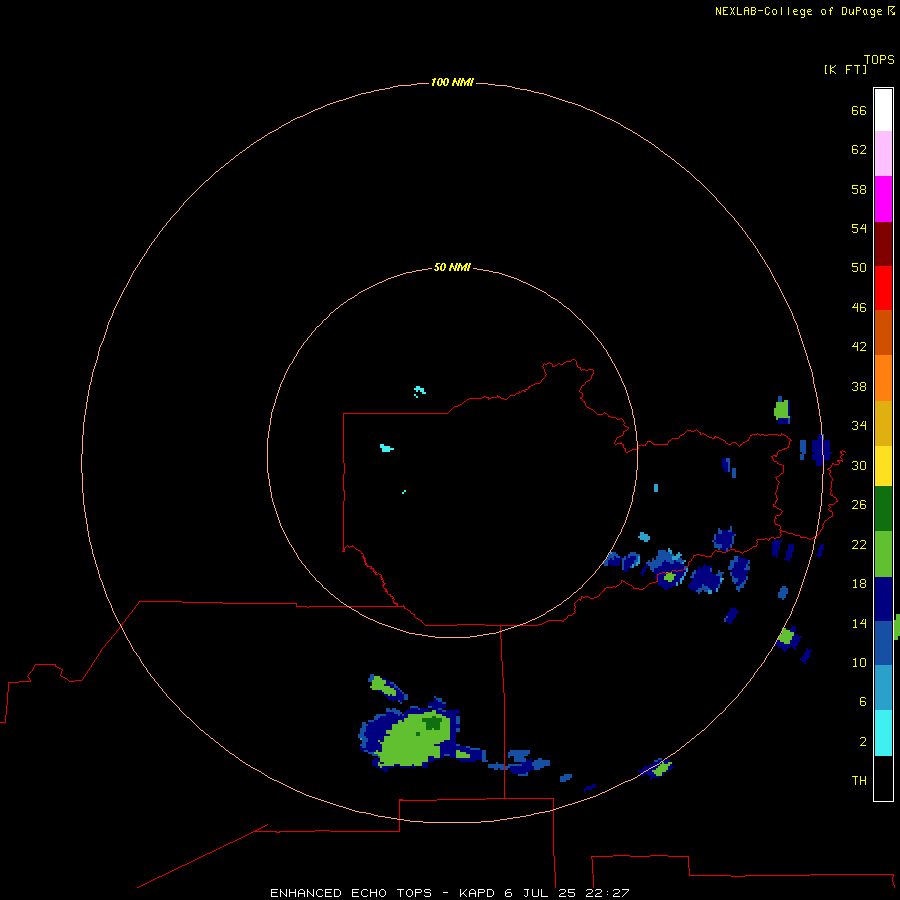
Task: Select the light pink legend color block
Action: pyautogui.click(x=883, y=153)
